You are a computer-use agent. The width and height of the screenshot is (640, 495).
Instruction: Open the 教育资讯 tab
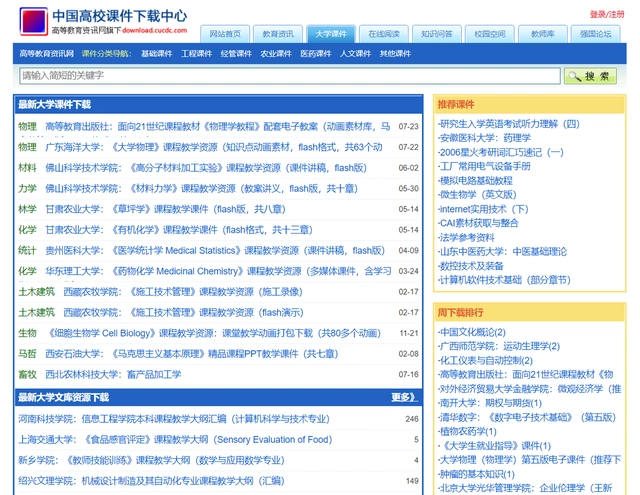click(x=278, y=34)
